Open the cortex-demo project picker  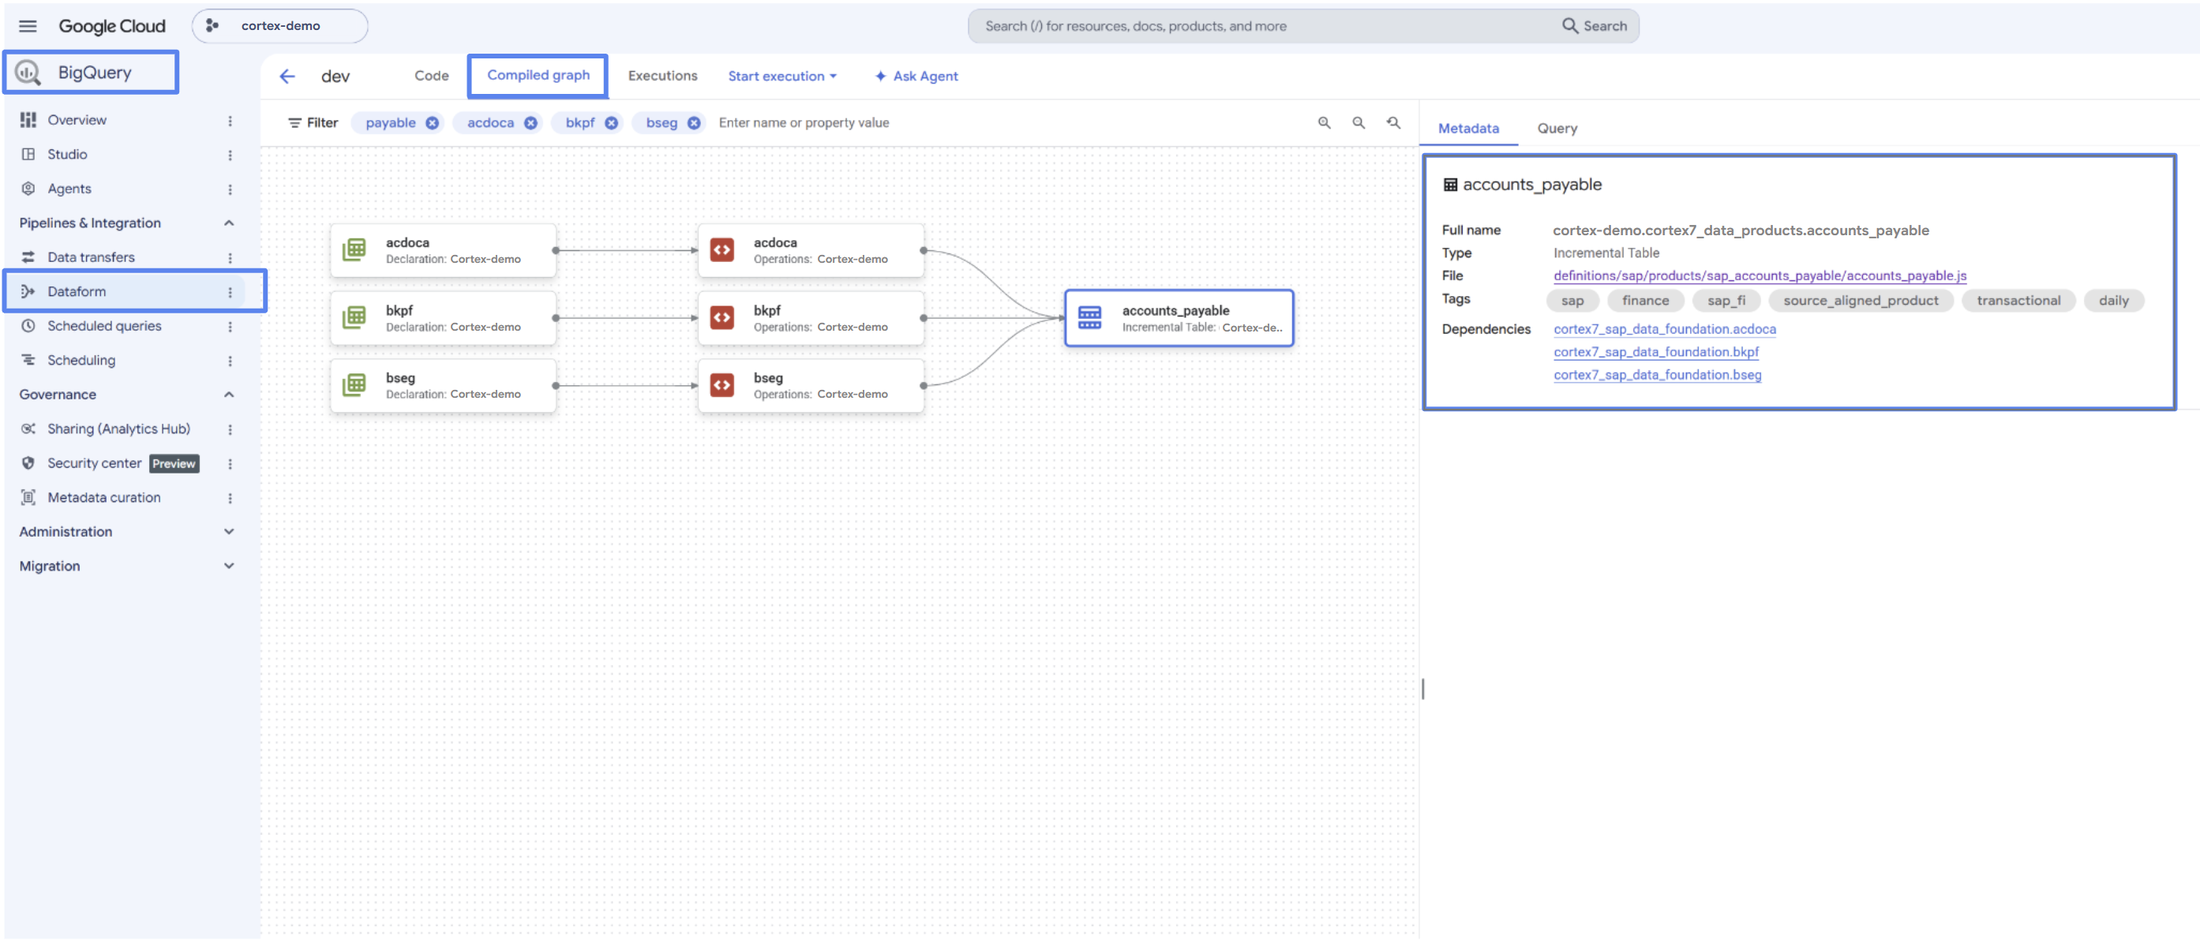(x=280, y=26)
